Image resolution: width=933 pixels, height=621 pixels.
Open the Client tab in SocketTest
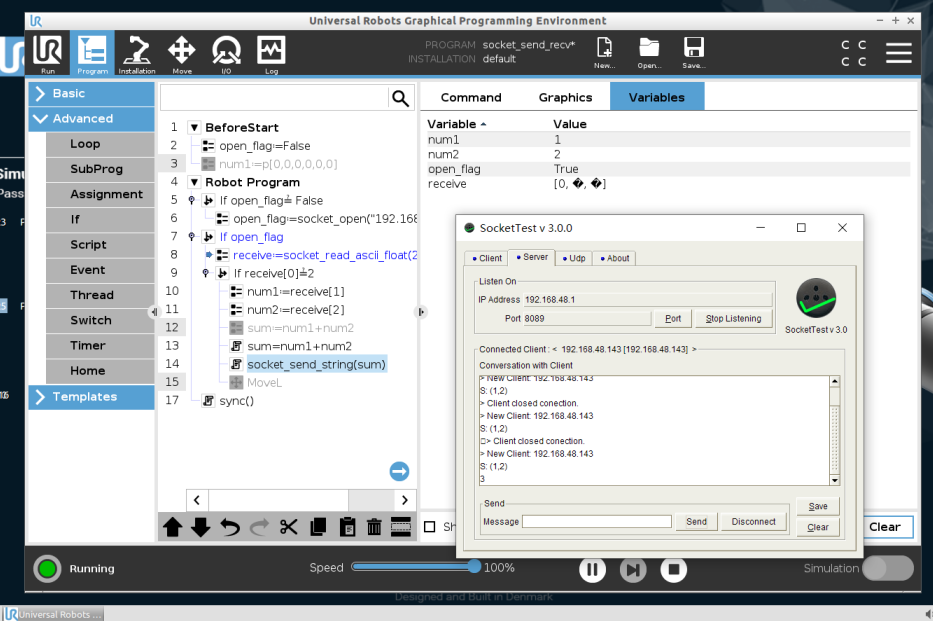[487, 258]
